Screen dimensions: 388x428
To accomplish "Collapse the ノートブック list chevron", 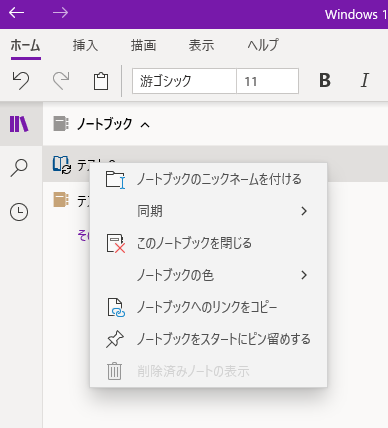I will point(145,125).
